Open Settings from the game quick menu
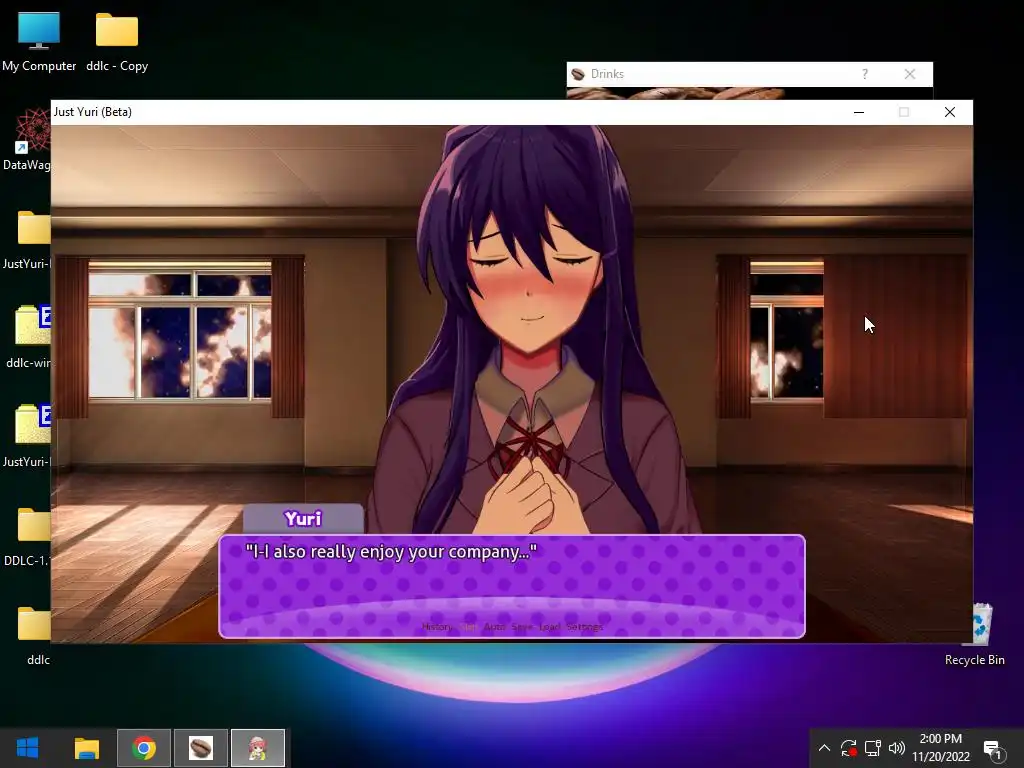 (584, 627)
